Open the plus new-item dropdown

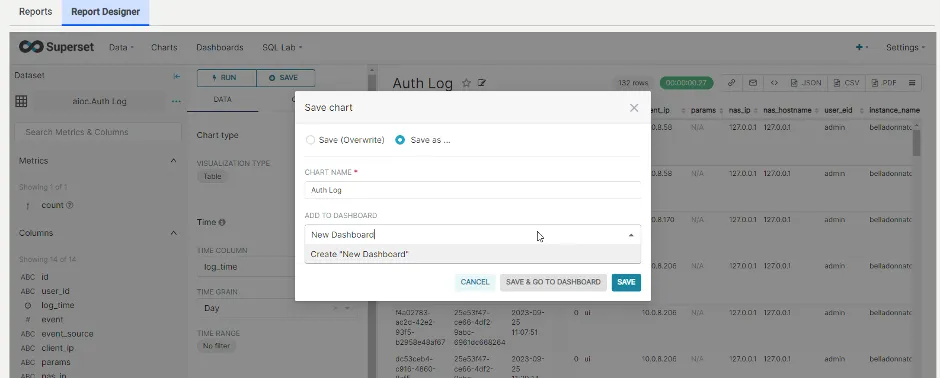(862, 47)
